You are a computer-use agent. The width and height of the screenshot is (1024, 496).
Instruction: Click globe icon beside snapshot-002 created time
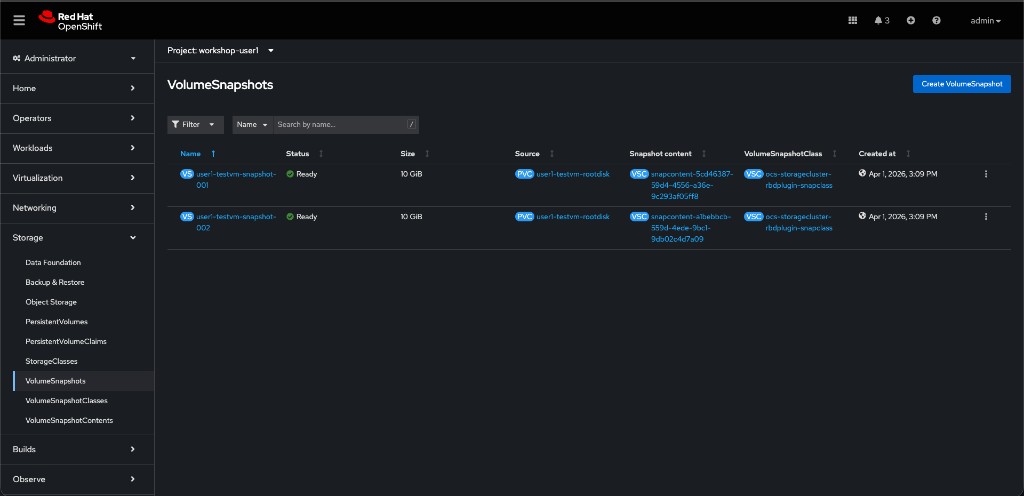pyautogui.click(x=862, y=216)
